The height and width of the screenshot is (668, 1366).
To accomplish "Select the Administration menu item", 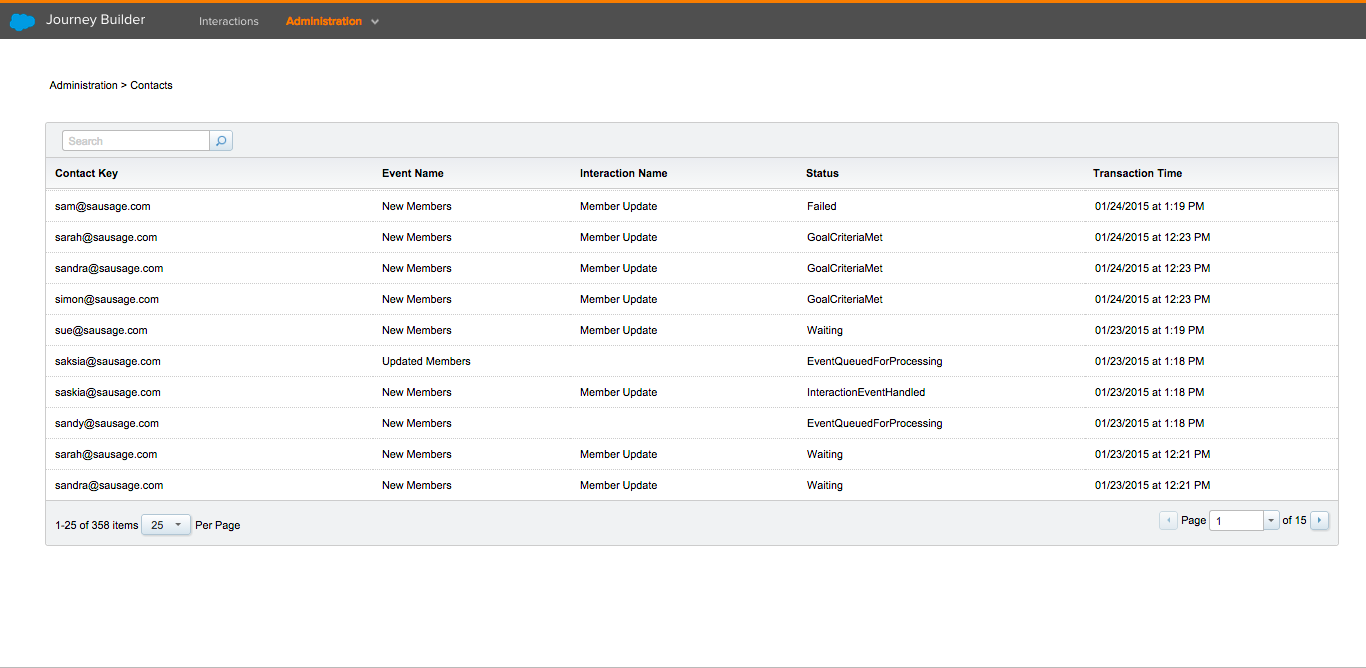I will (x=323, y=21).
